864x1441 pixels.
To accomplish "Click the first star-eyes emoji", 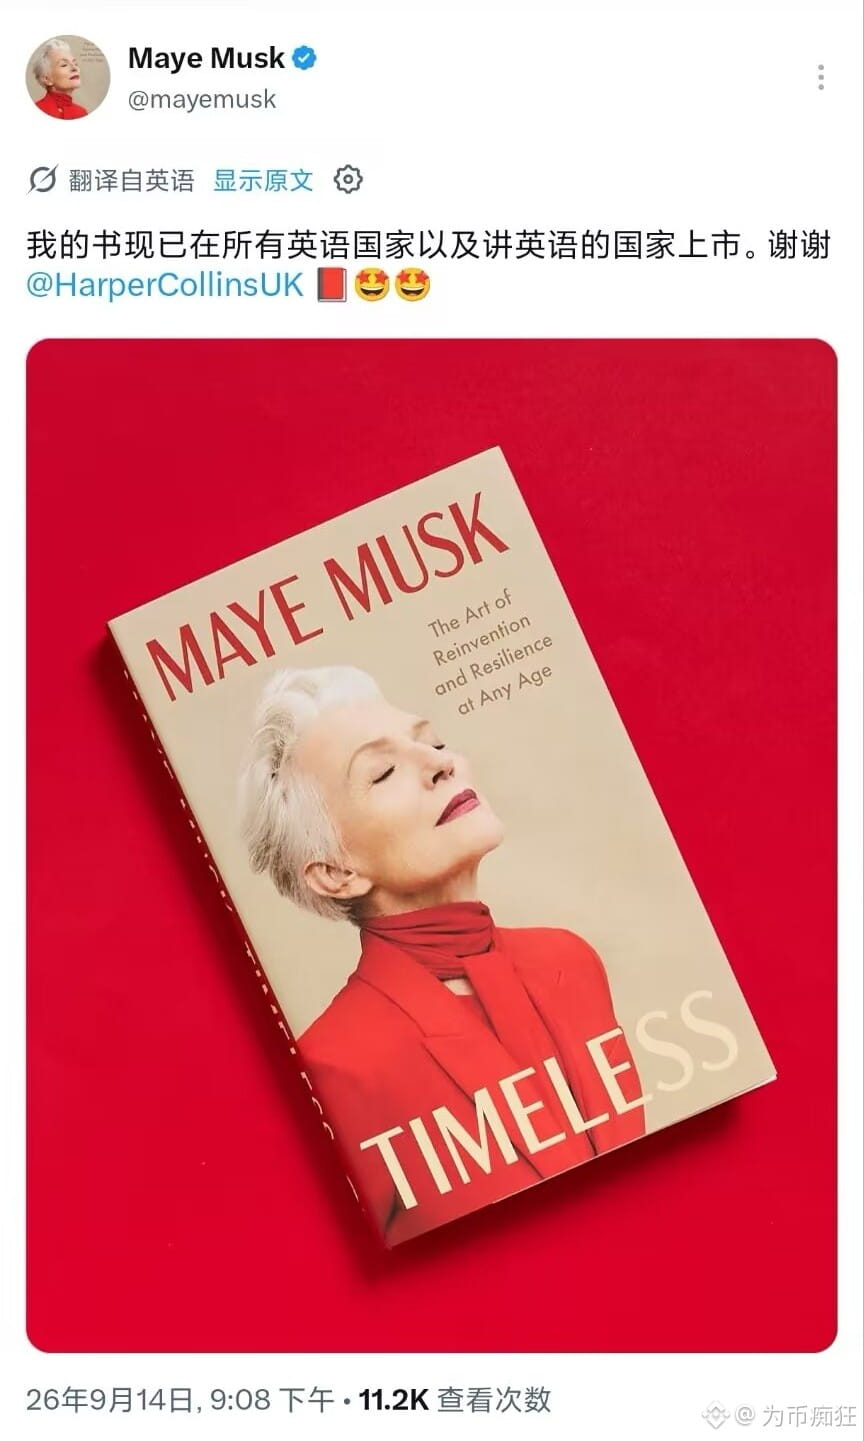I will pos(372,285).
